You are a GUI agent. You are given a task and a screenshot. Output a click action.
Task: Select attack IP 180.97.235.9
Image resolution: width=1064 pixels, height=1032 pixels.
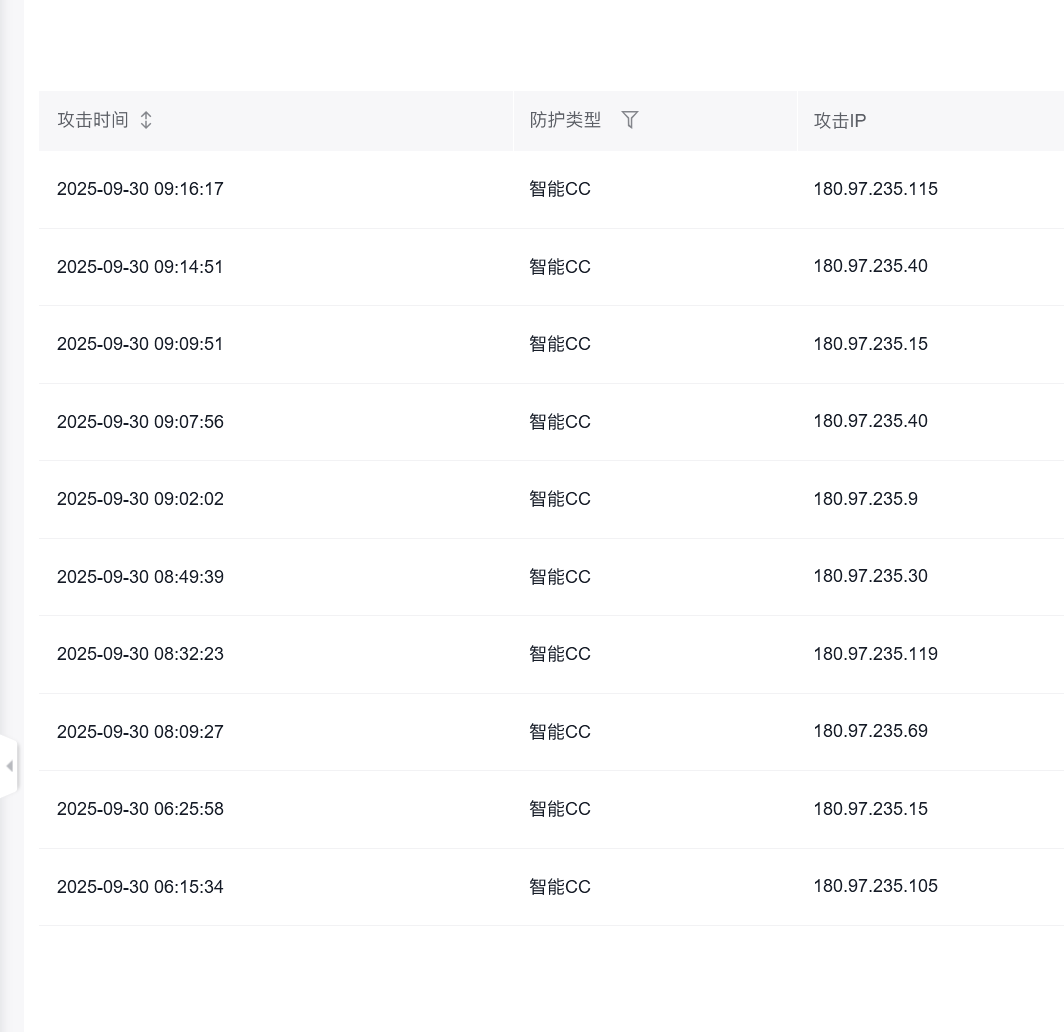(x=865, y=499)
